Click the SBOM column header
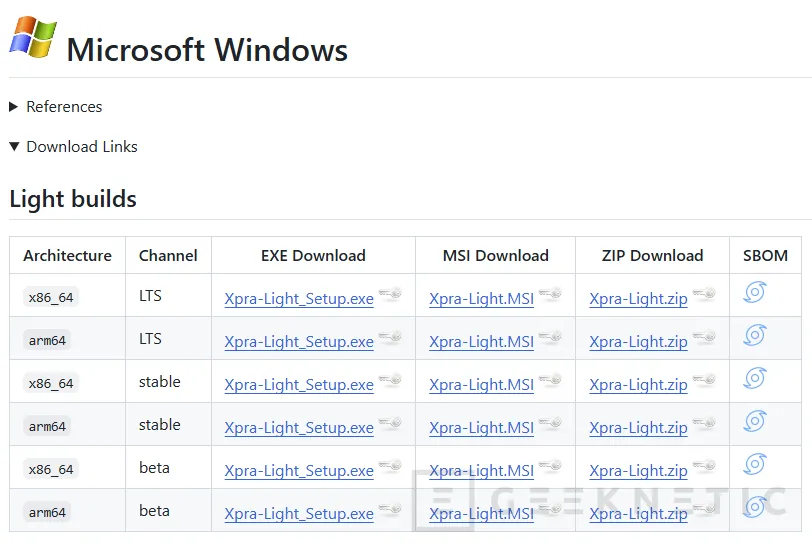This screenshot has height=551, width=812. click(765, 256)
